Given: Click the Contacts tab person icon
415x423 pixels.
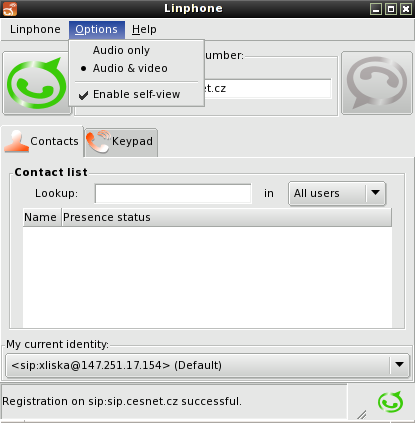Looking at the screenshot, I should (x=16, y=141).
